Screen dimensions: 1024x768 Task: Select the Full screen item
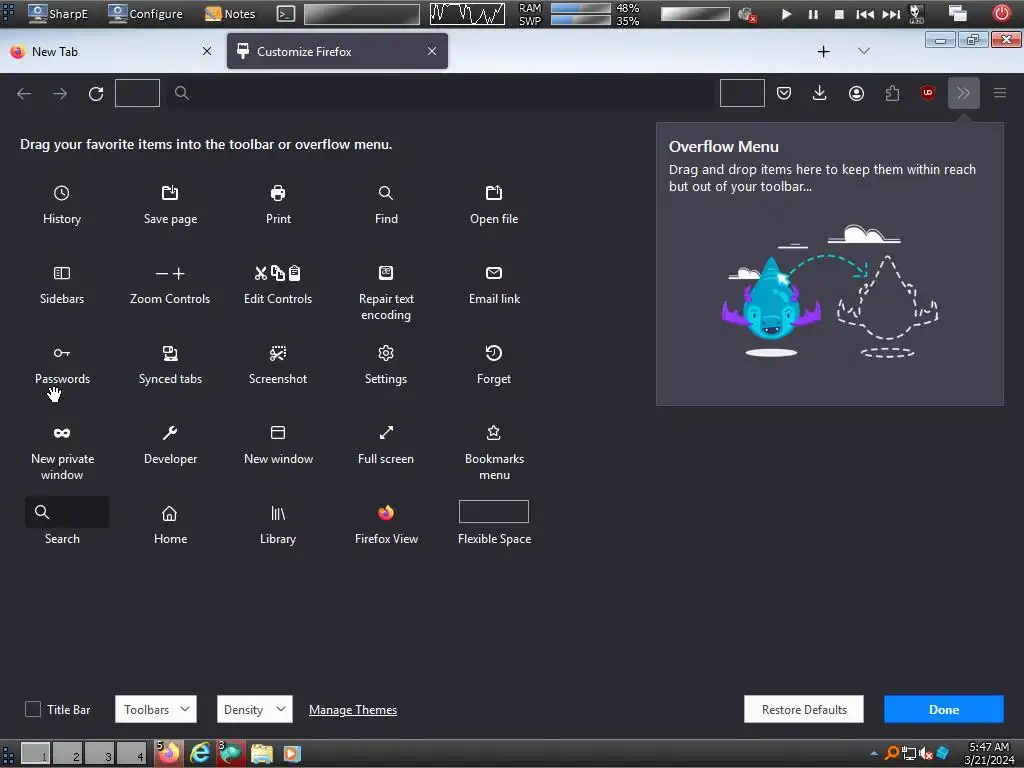(386, 445)
